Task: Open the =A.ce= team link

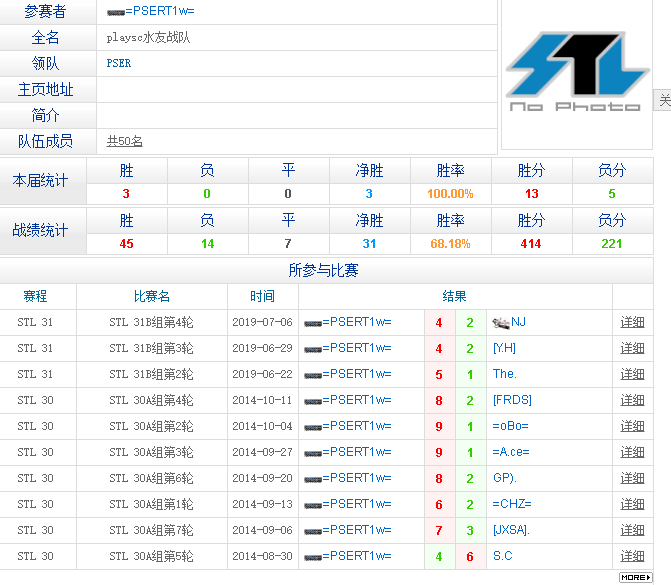Action: tap(511, 452)
